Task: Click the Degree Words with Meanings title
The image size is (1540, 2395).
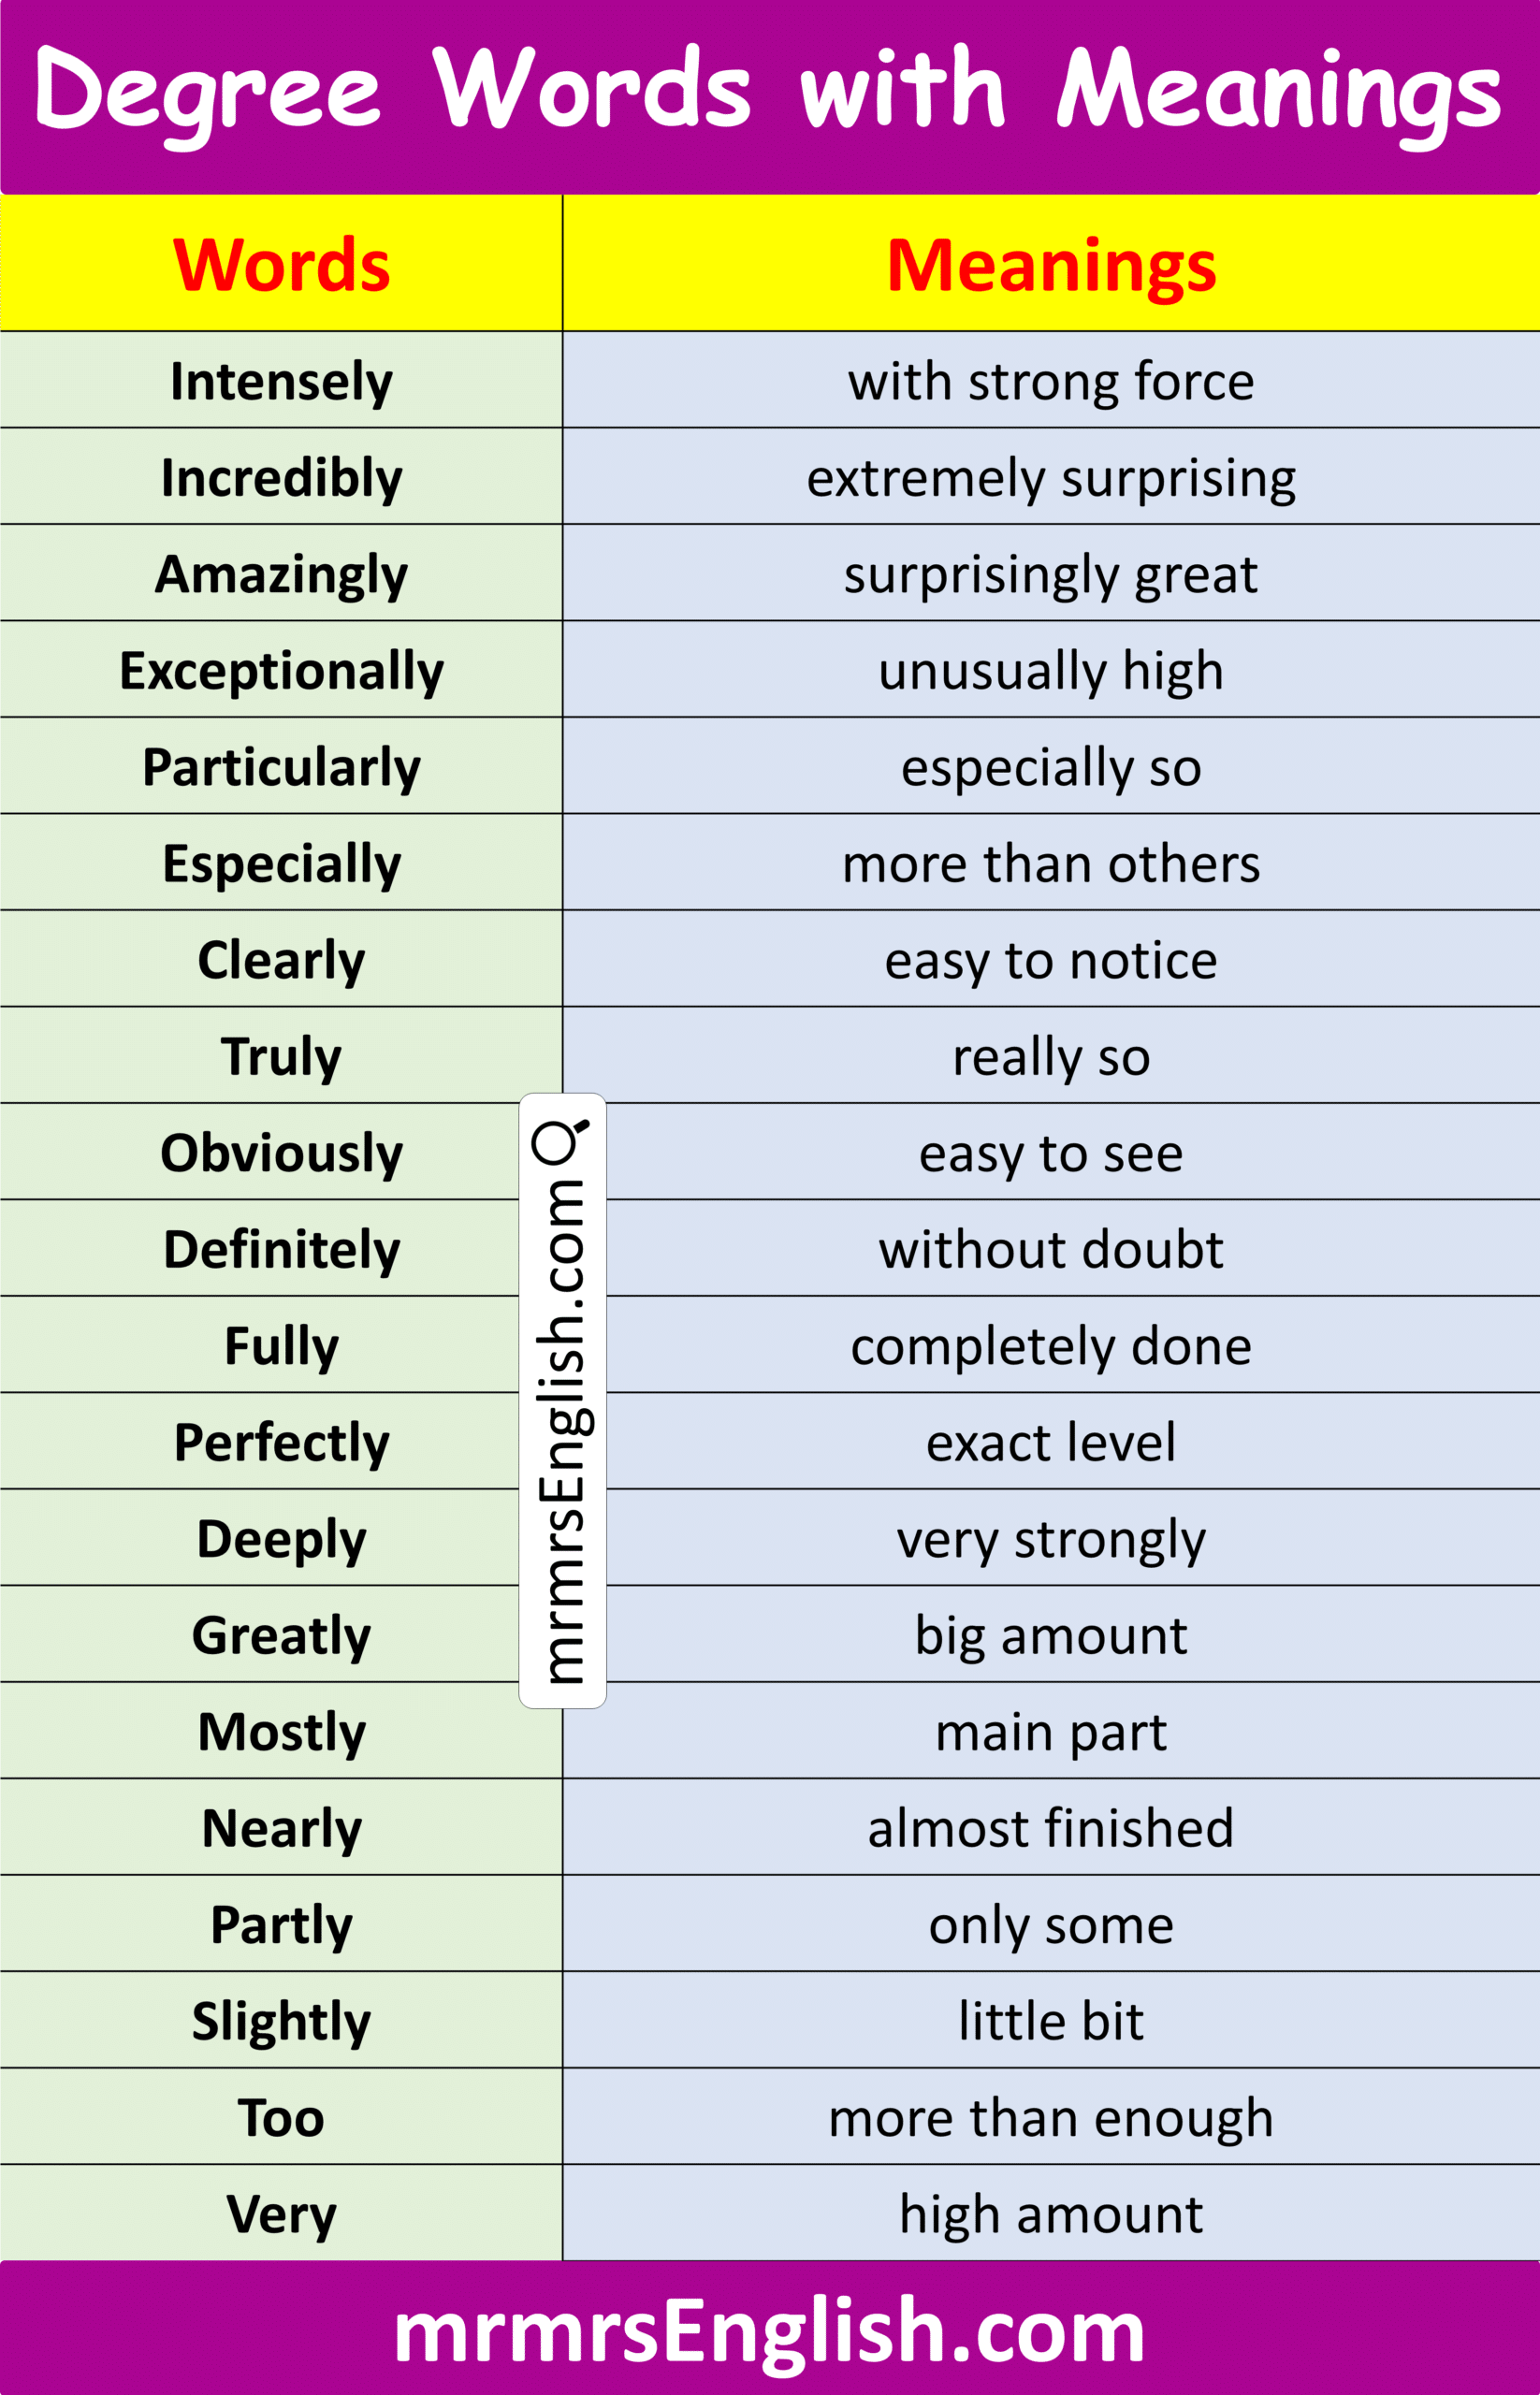Action: coord(769,92)
